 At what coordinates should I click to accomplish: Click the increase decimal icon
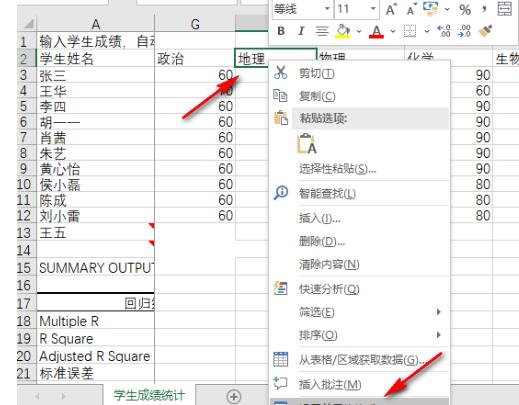[x=444, y=31]
